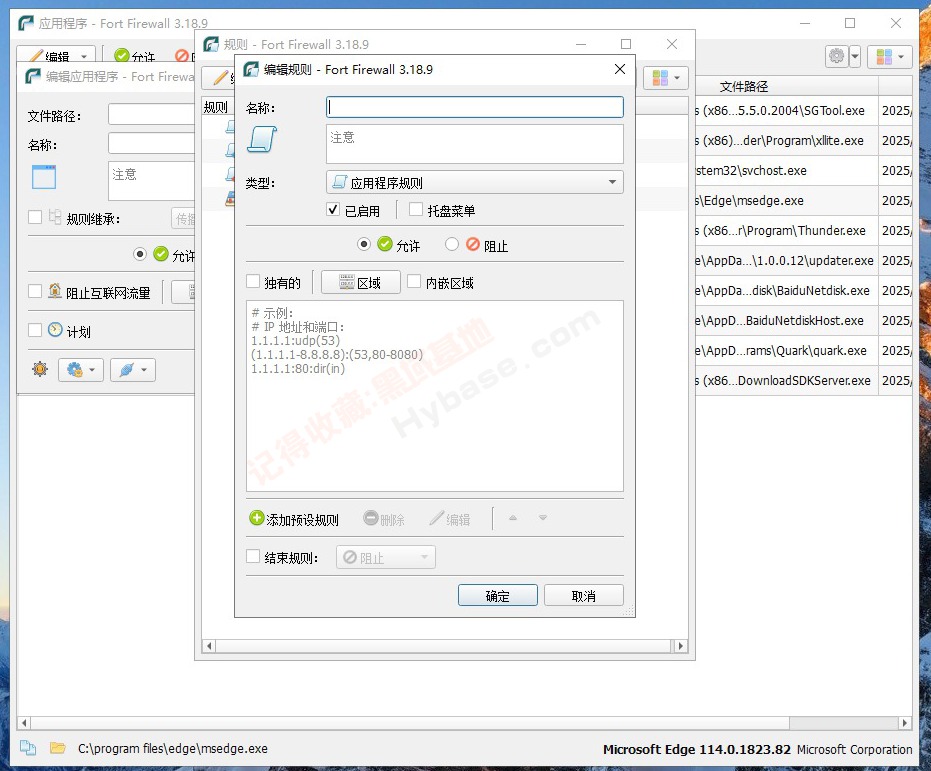
Task: Check the 计划 checkbox
Action: click(x=35, y=330)
